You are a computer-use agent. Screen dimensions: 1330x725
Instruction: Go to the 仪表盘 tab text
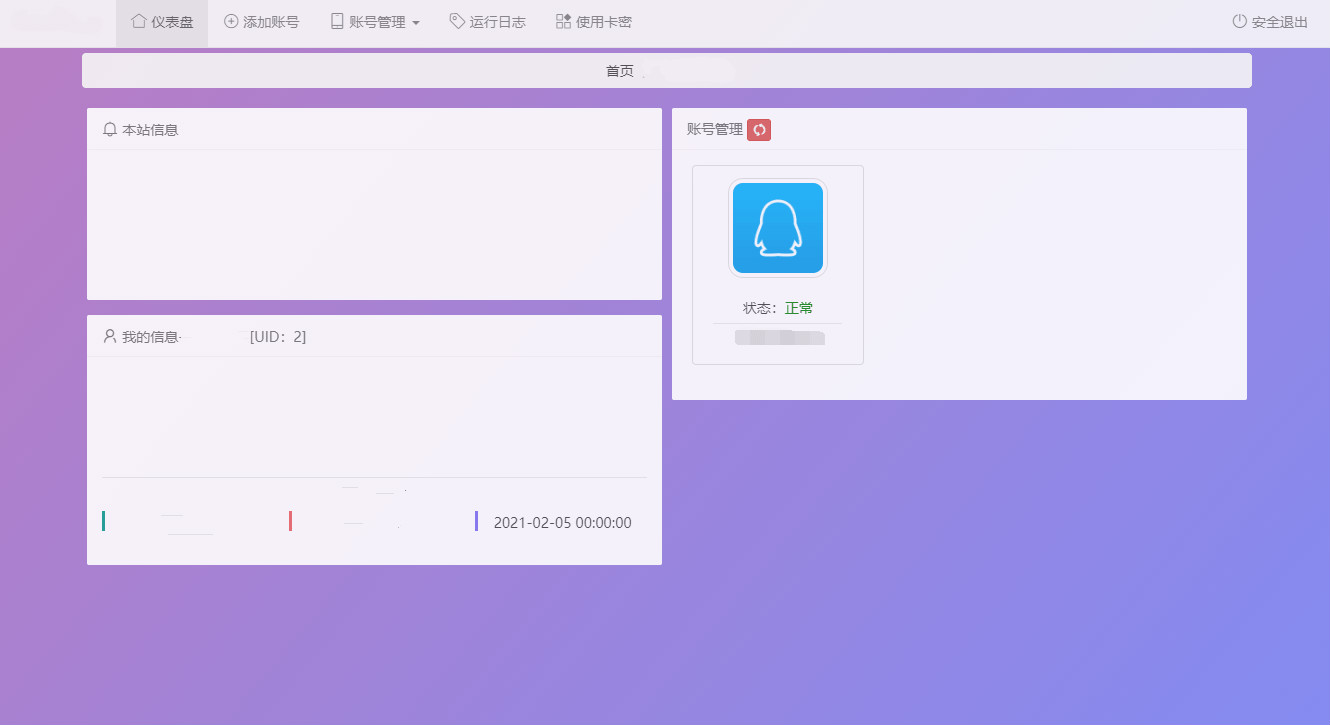(x=172, y=22)
